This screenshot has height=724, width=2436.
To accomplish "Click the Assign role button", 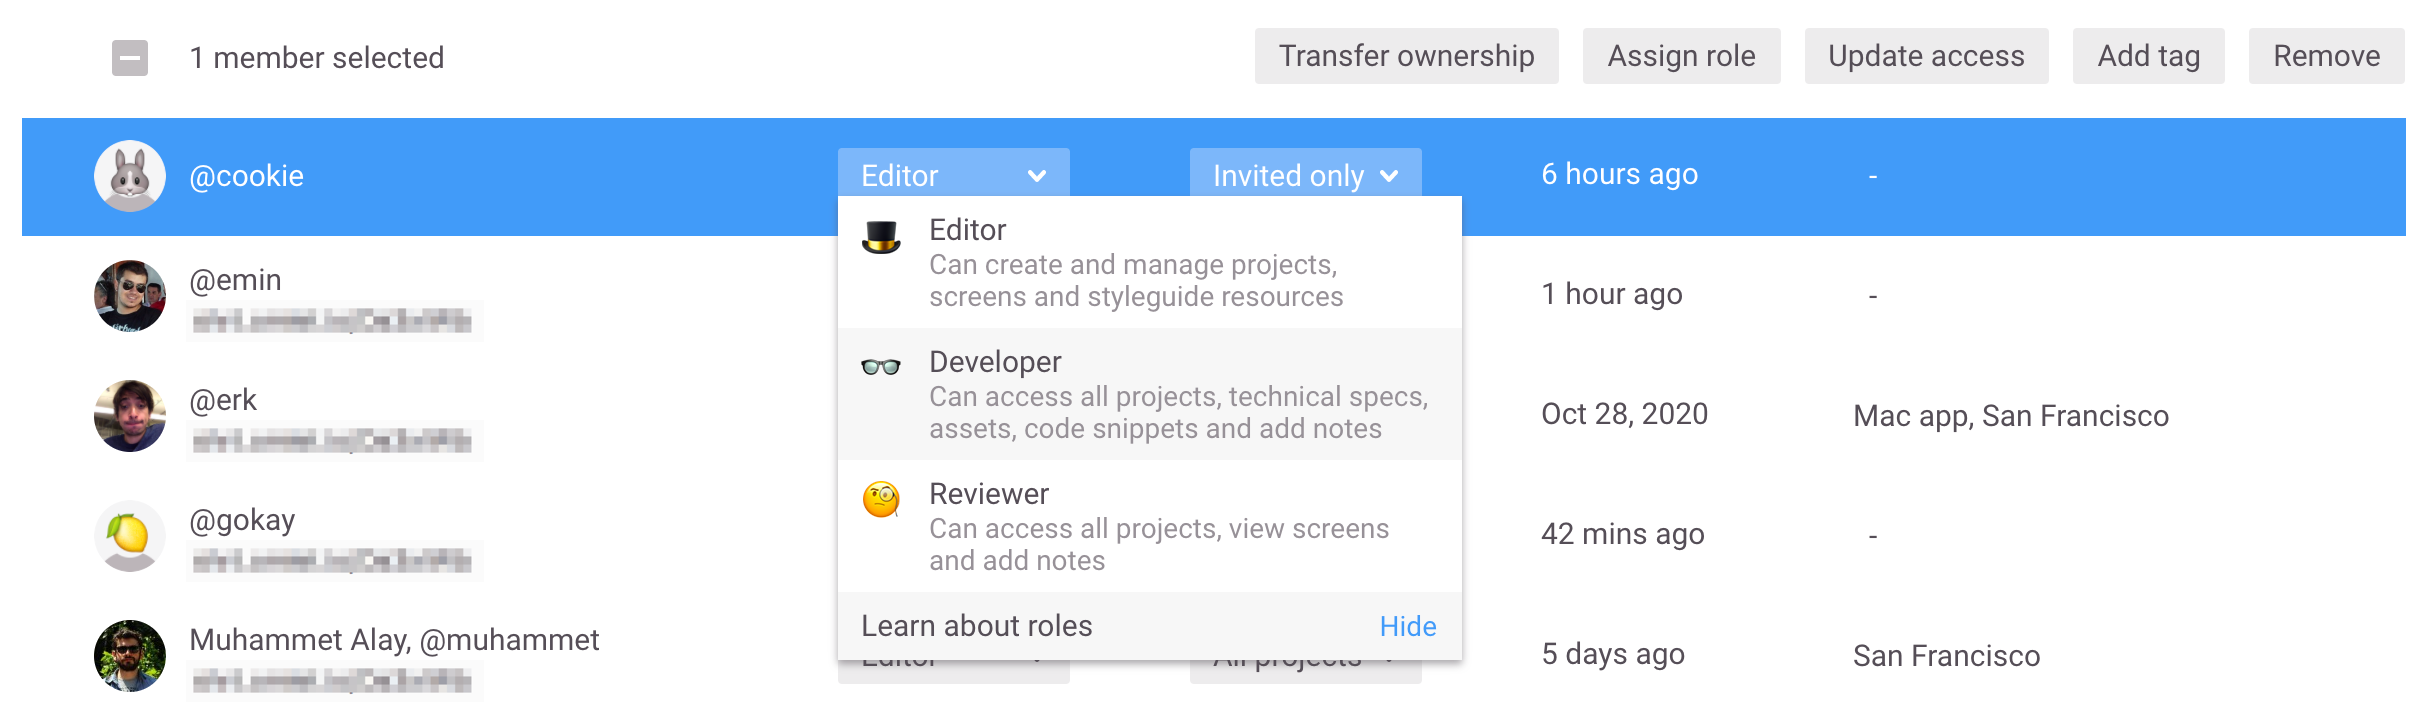I will tap(1681, 56).
